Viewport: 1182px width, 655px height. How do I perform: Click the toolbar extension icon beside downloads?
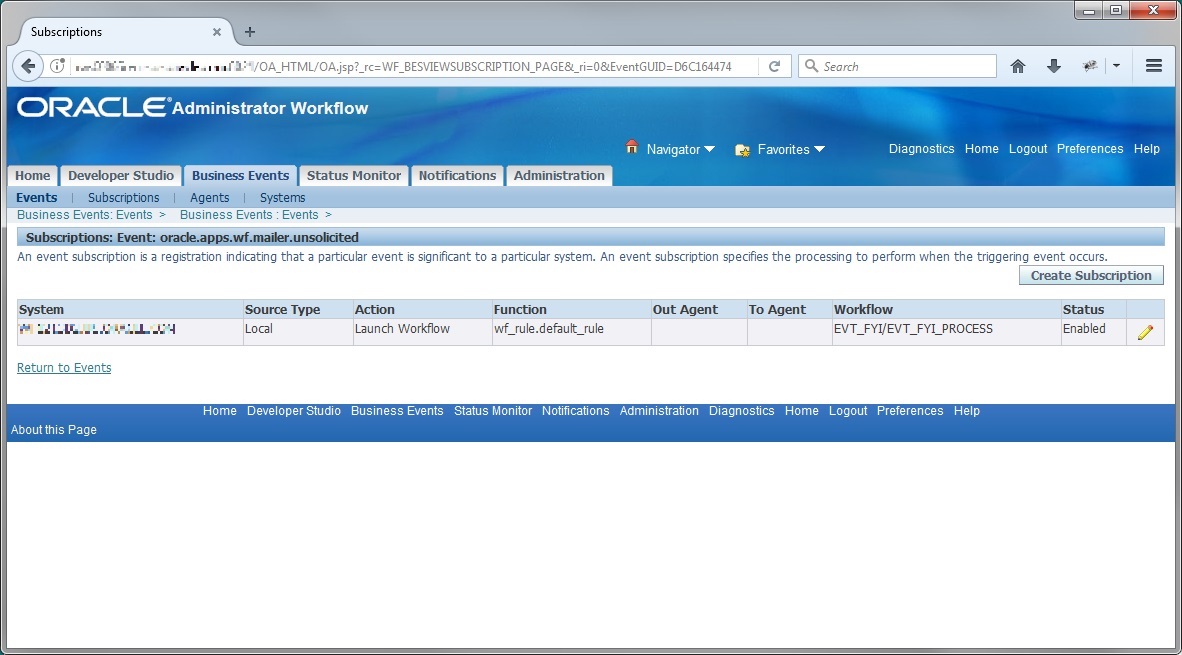pos(1090,66)
